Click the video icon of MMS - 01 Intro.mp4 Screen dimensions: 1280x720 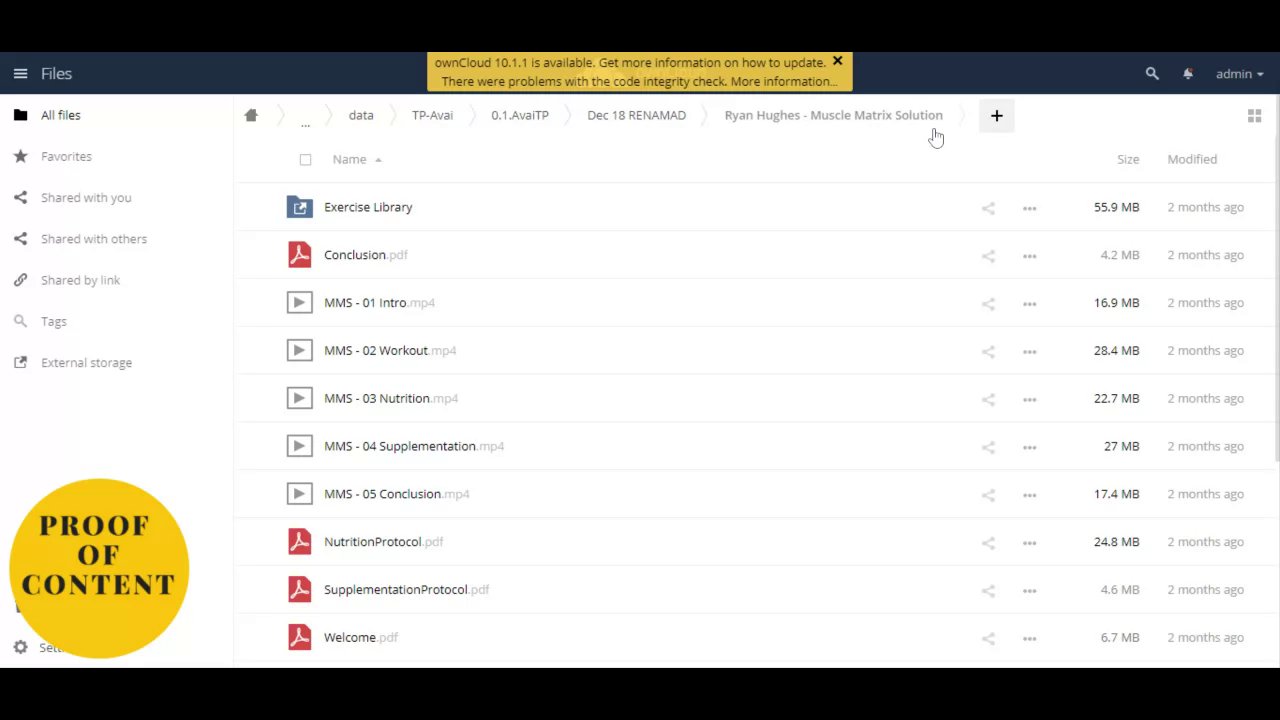299,302
